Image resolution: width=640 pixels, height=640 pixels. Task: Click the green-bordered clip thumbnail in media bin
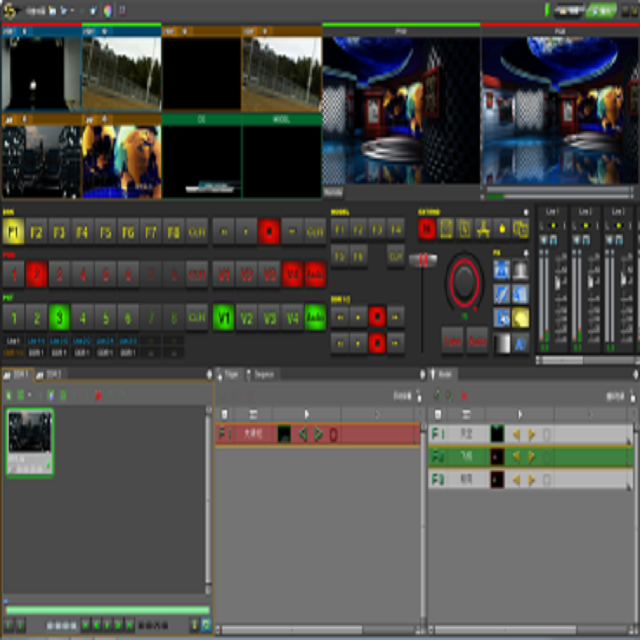30,442
